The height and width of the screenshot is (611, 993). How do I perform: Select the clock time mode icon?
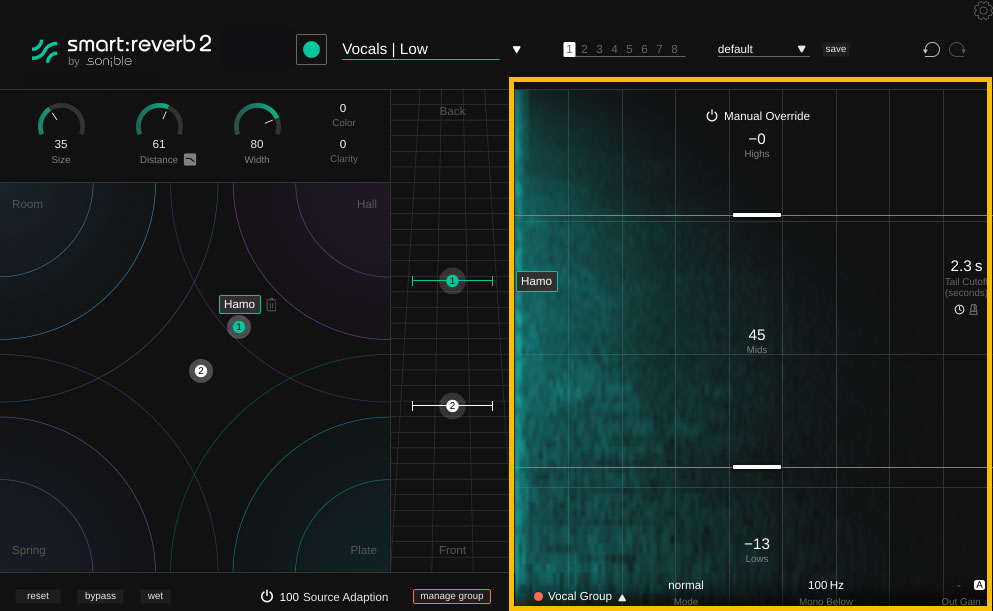959,310
